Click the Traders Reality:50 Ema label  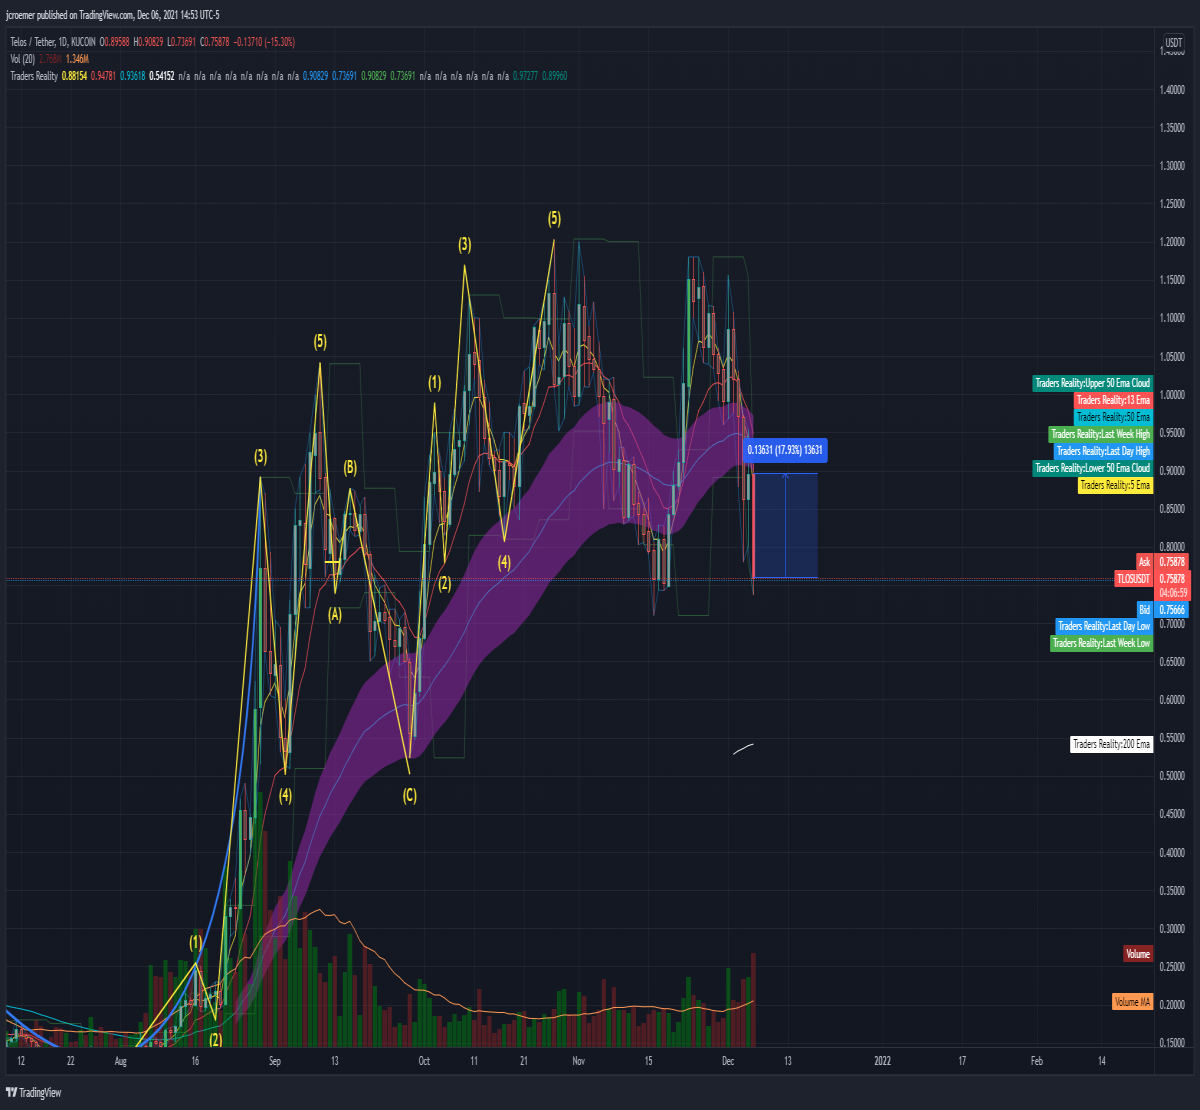(1113, 417)
